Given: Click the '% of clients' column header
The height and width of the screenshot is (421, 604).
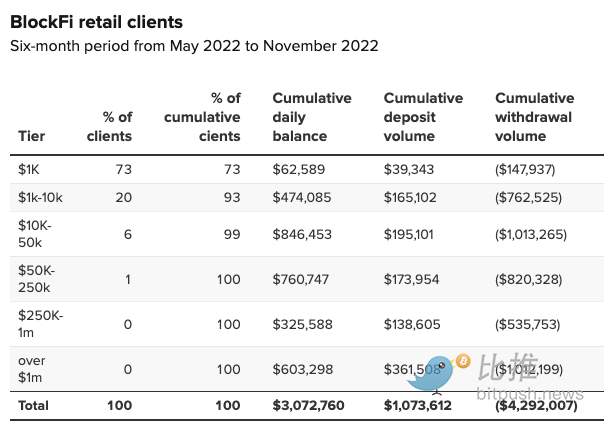Looking at the screenshot, I should (109, 126).
